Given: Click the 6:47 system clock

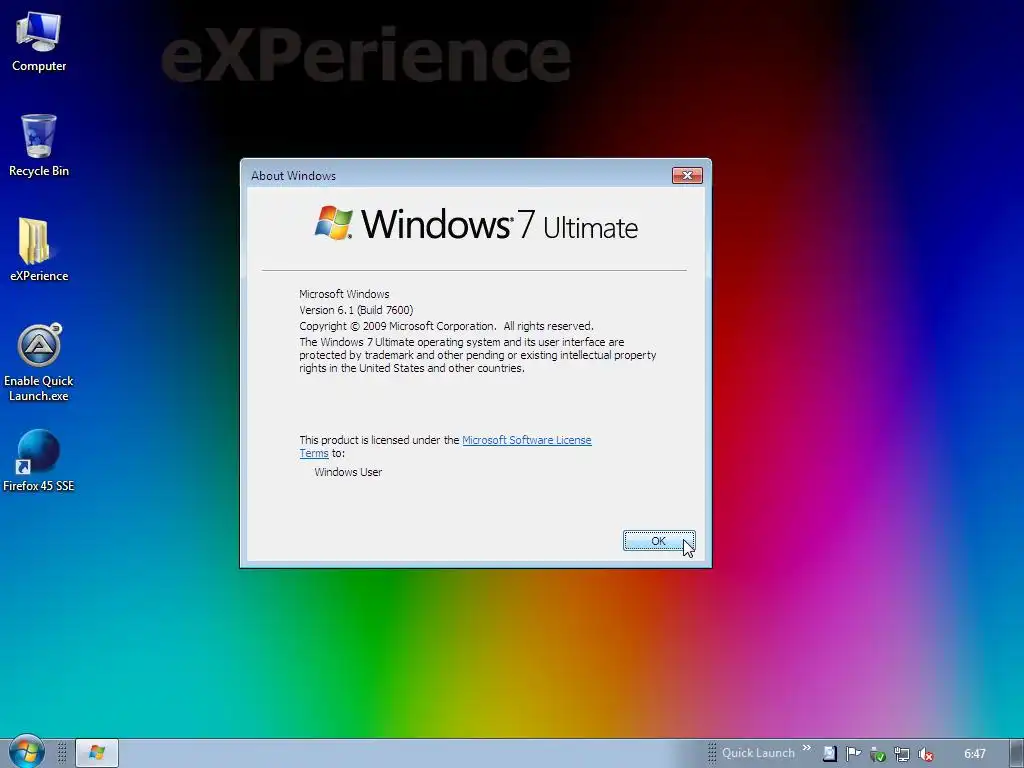Looking at the screenshot, I should click(x=974, y=754).
